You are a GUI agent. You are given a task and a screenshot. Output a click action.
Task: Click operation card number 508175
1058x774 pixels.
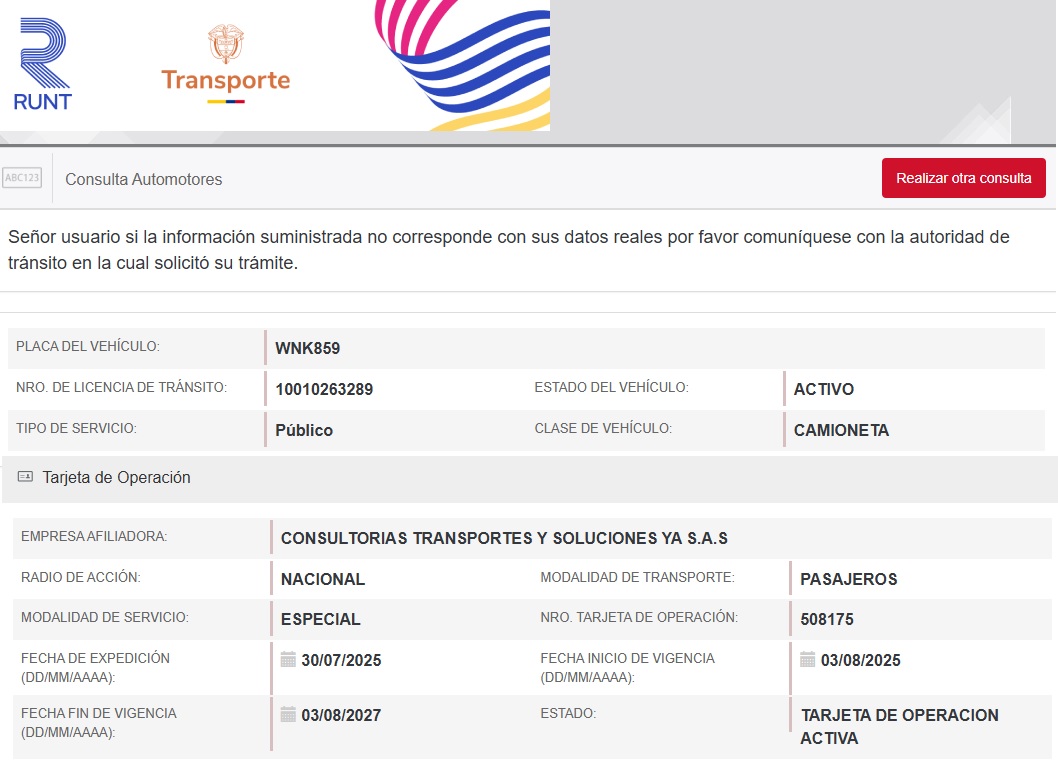[x=827, y=620]
